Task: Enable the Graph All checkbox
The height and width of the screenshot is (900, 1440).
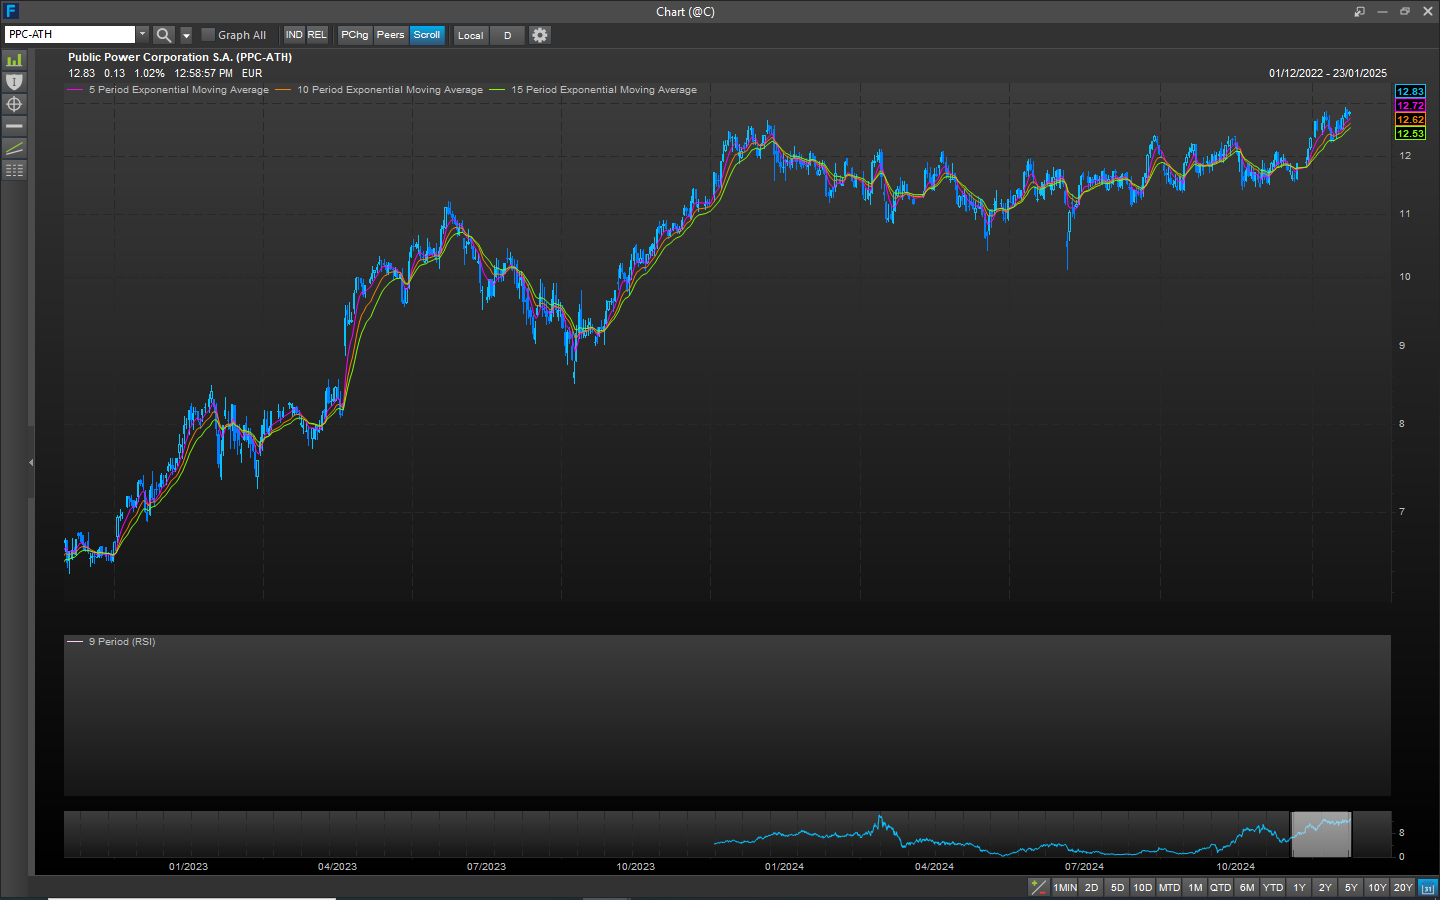Action: coord(208,35)
